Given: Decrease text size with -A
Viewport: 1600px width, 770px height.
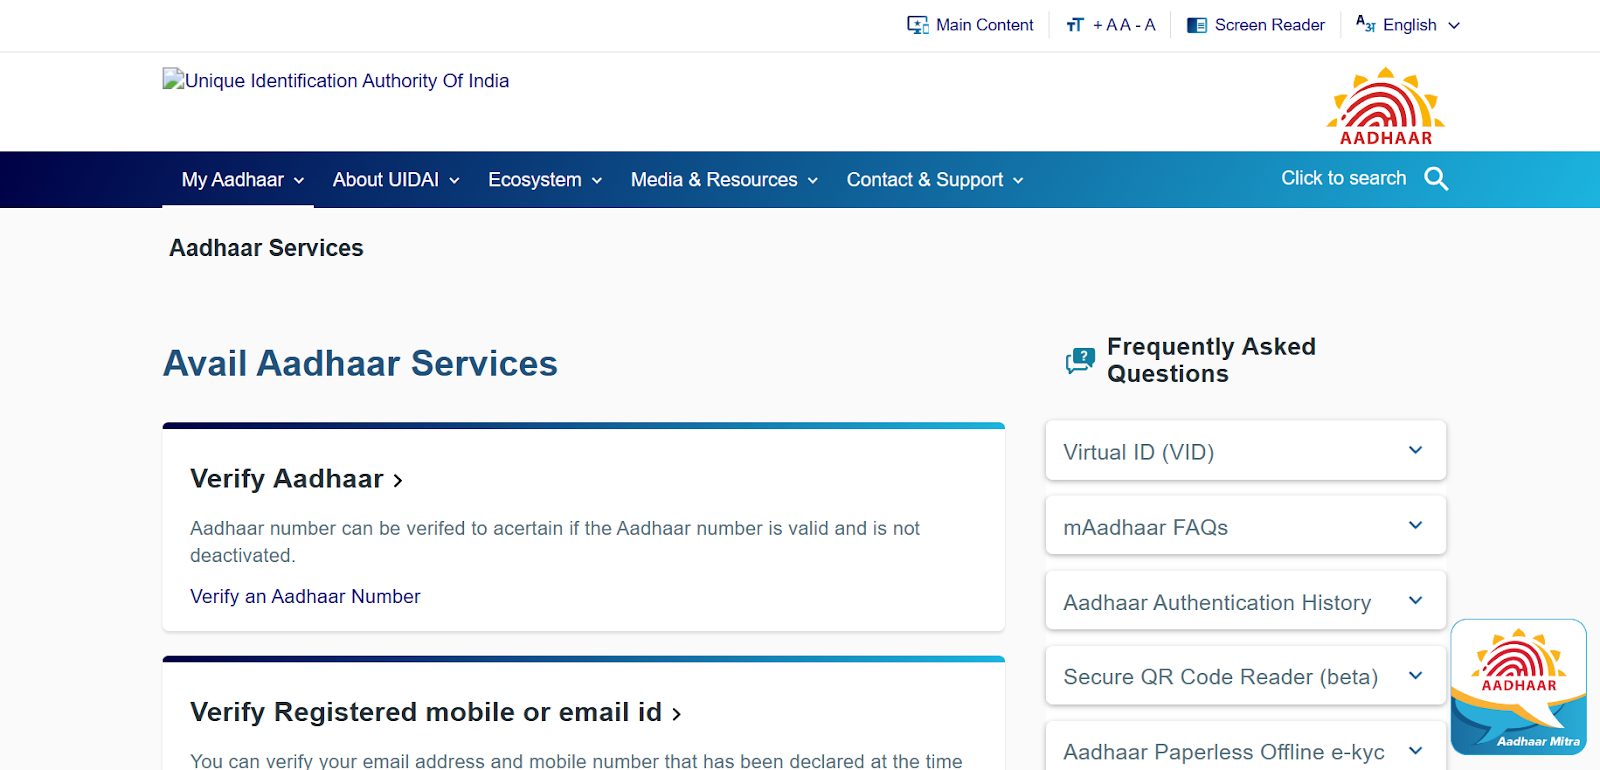Looking at the screenshot, I should [x=1146, y=25].
